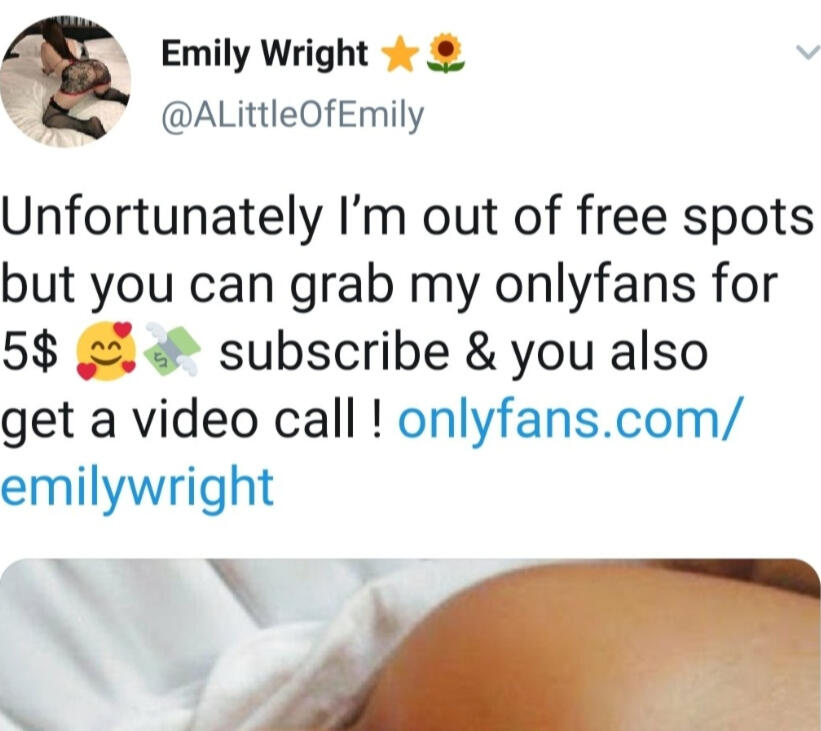Click the smiling face with hearts emoji
The height and width of the screenshot is (731, 821).
[x=107, y=351]
